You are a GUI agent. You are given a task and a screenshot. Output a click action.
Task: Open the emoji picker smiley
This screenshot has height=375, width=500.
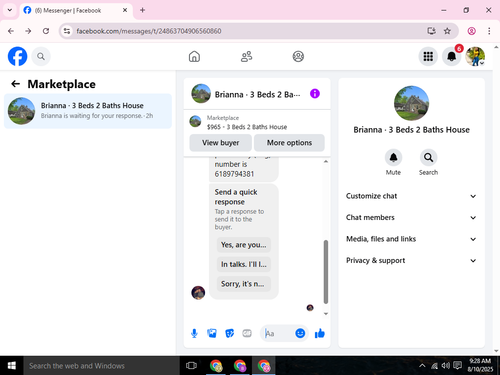tap(300, 333)
